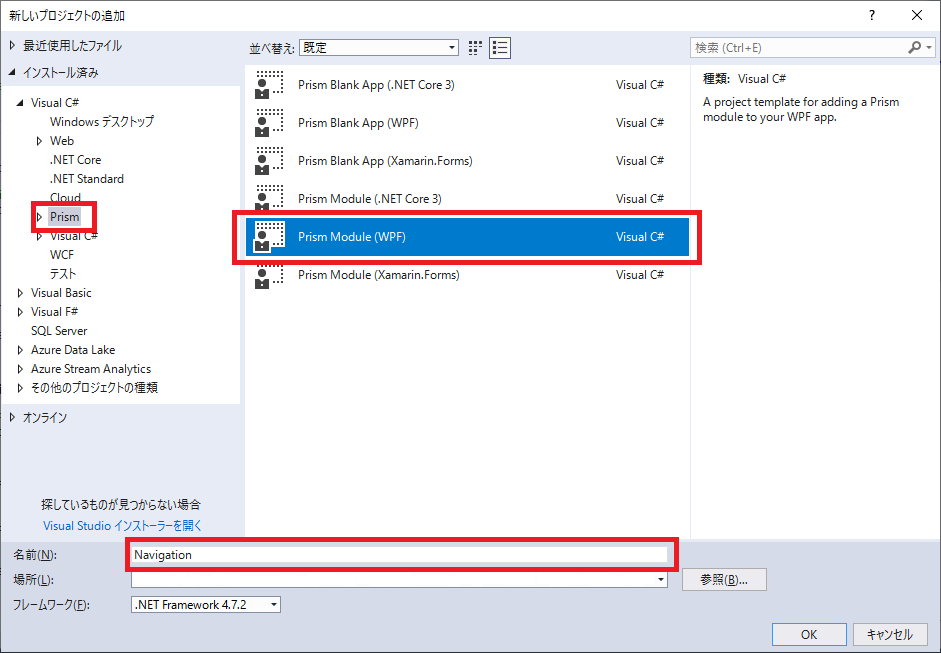941x653 pixels.
Task: Select Prism Module (Xamarin.Forms) template name
Action: pos(379,275)
